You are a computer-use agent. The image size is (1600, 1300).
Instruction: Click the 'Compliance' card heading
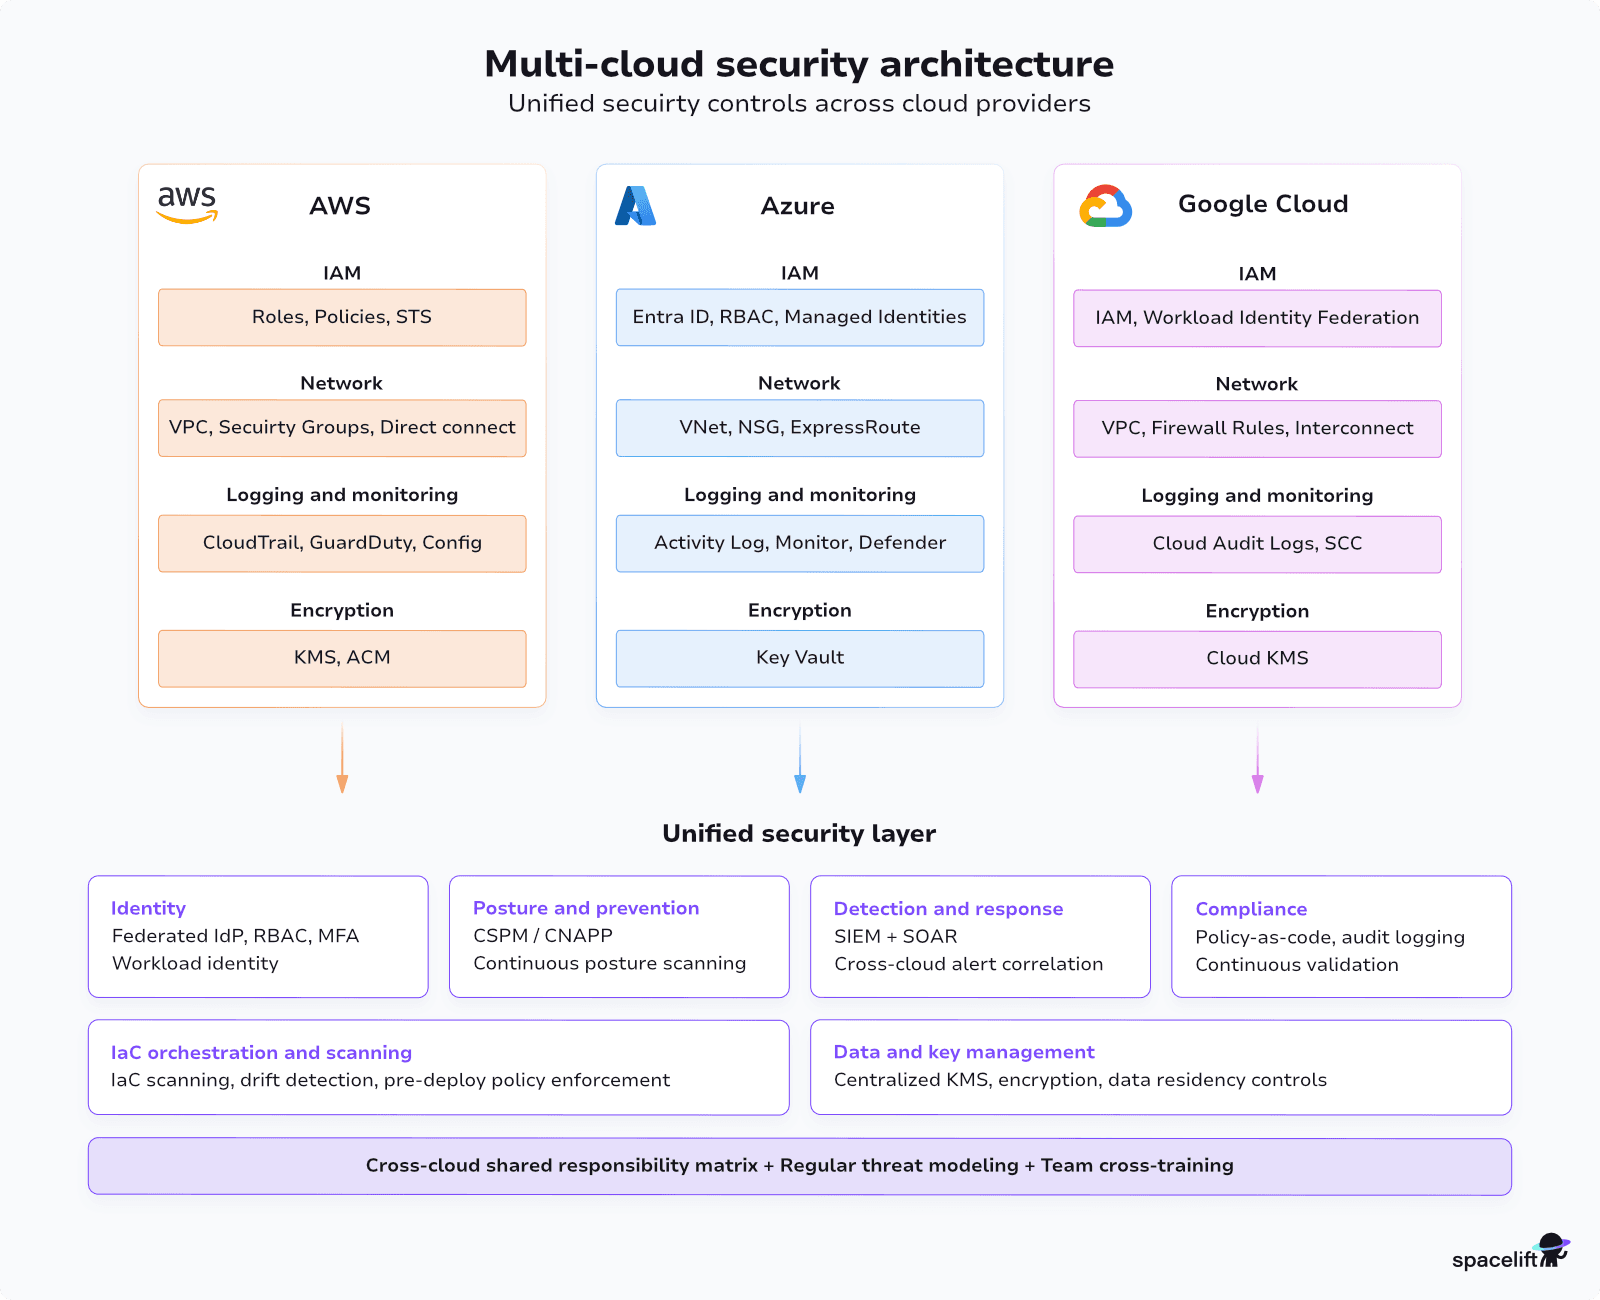click(1251, 909)
